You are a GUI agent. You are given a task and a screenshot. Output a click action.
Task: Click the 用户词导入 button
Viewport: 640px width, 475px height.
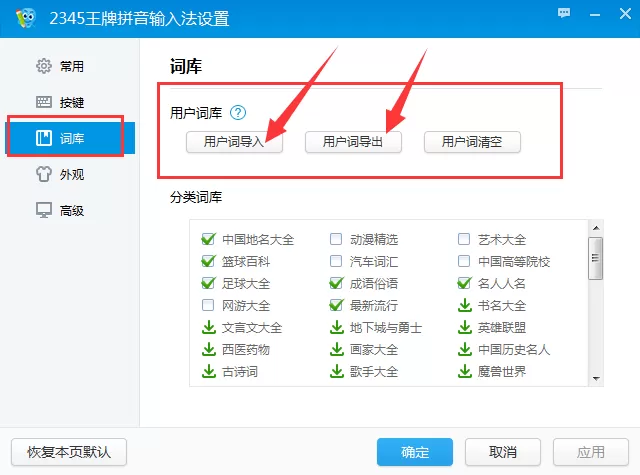click(234, 142)
